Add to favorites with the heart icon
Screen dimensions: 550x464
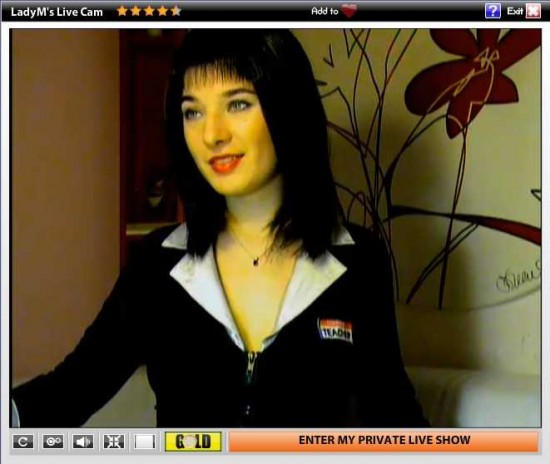349,11
